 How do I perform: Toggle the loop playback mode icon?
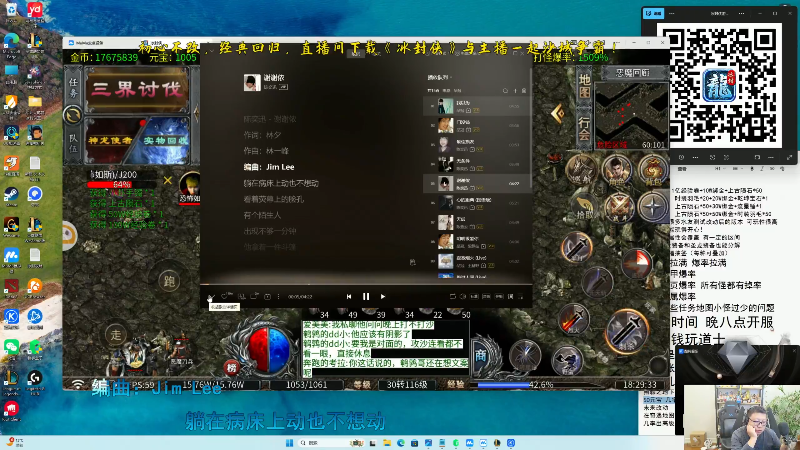pyautogui.click(x=453, y=296)
